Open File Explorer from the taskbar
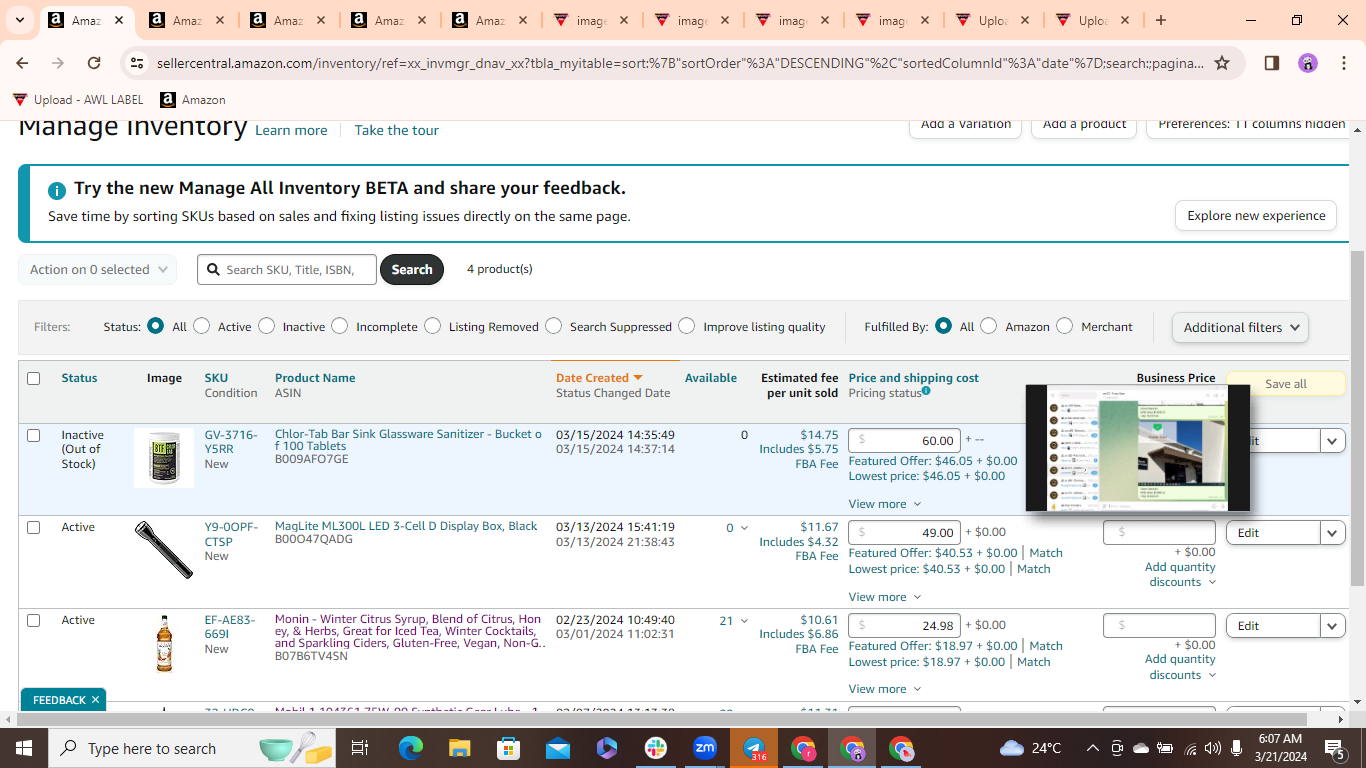This screenshot has height=768, width=1366. 460,748
